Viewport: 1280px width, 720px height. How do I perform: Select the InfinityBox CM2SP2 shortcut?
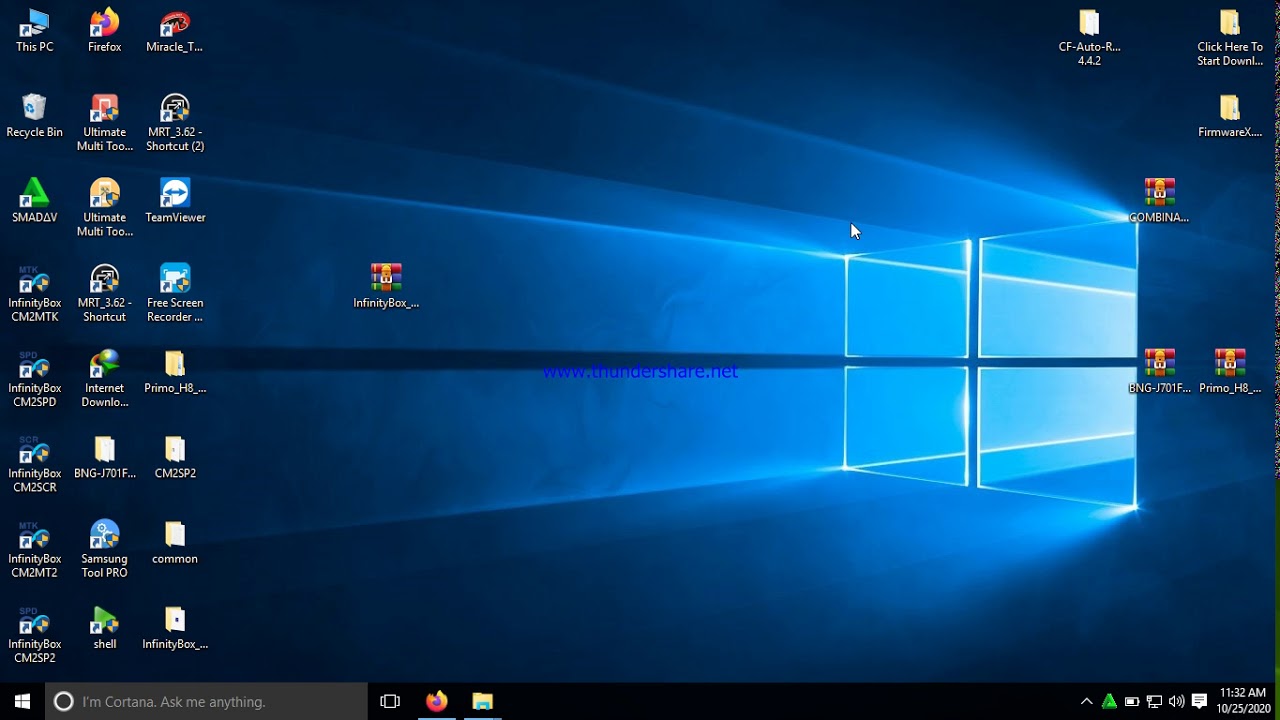click(34, 635)
